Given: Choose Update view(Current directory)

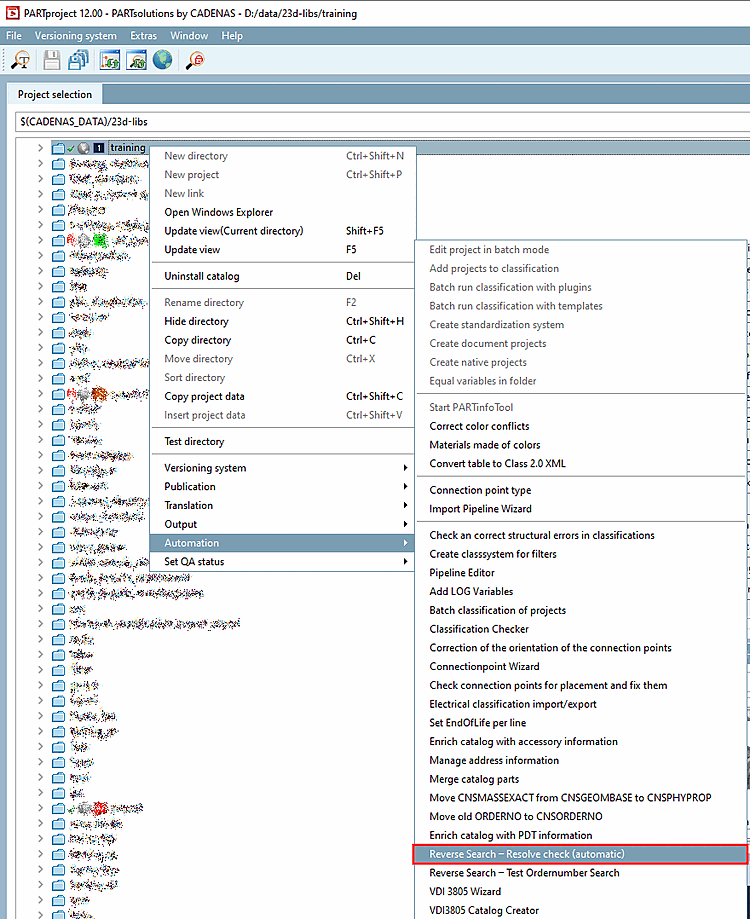Looking at the screenshot, I should 282,231.
